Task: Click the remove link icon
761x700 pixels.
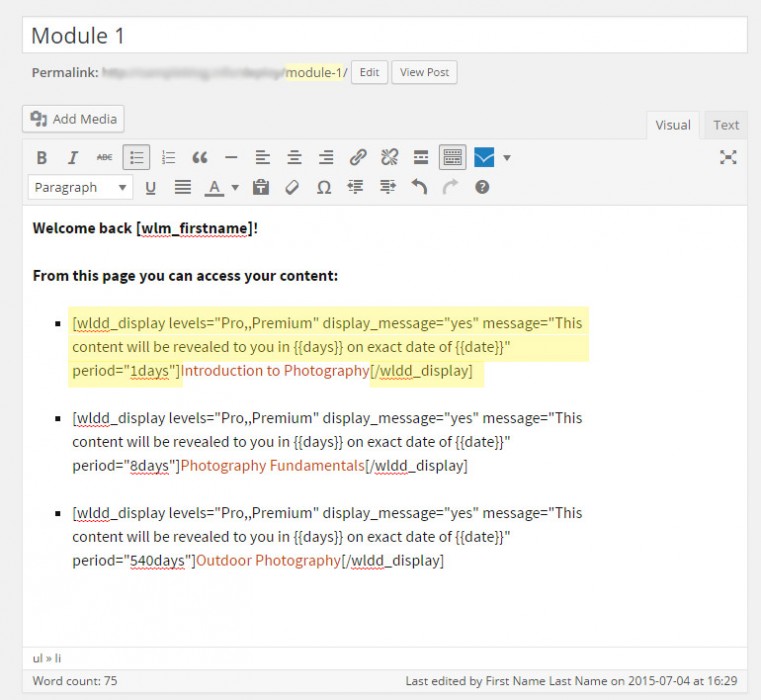Action: (389, 158)
